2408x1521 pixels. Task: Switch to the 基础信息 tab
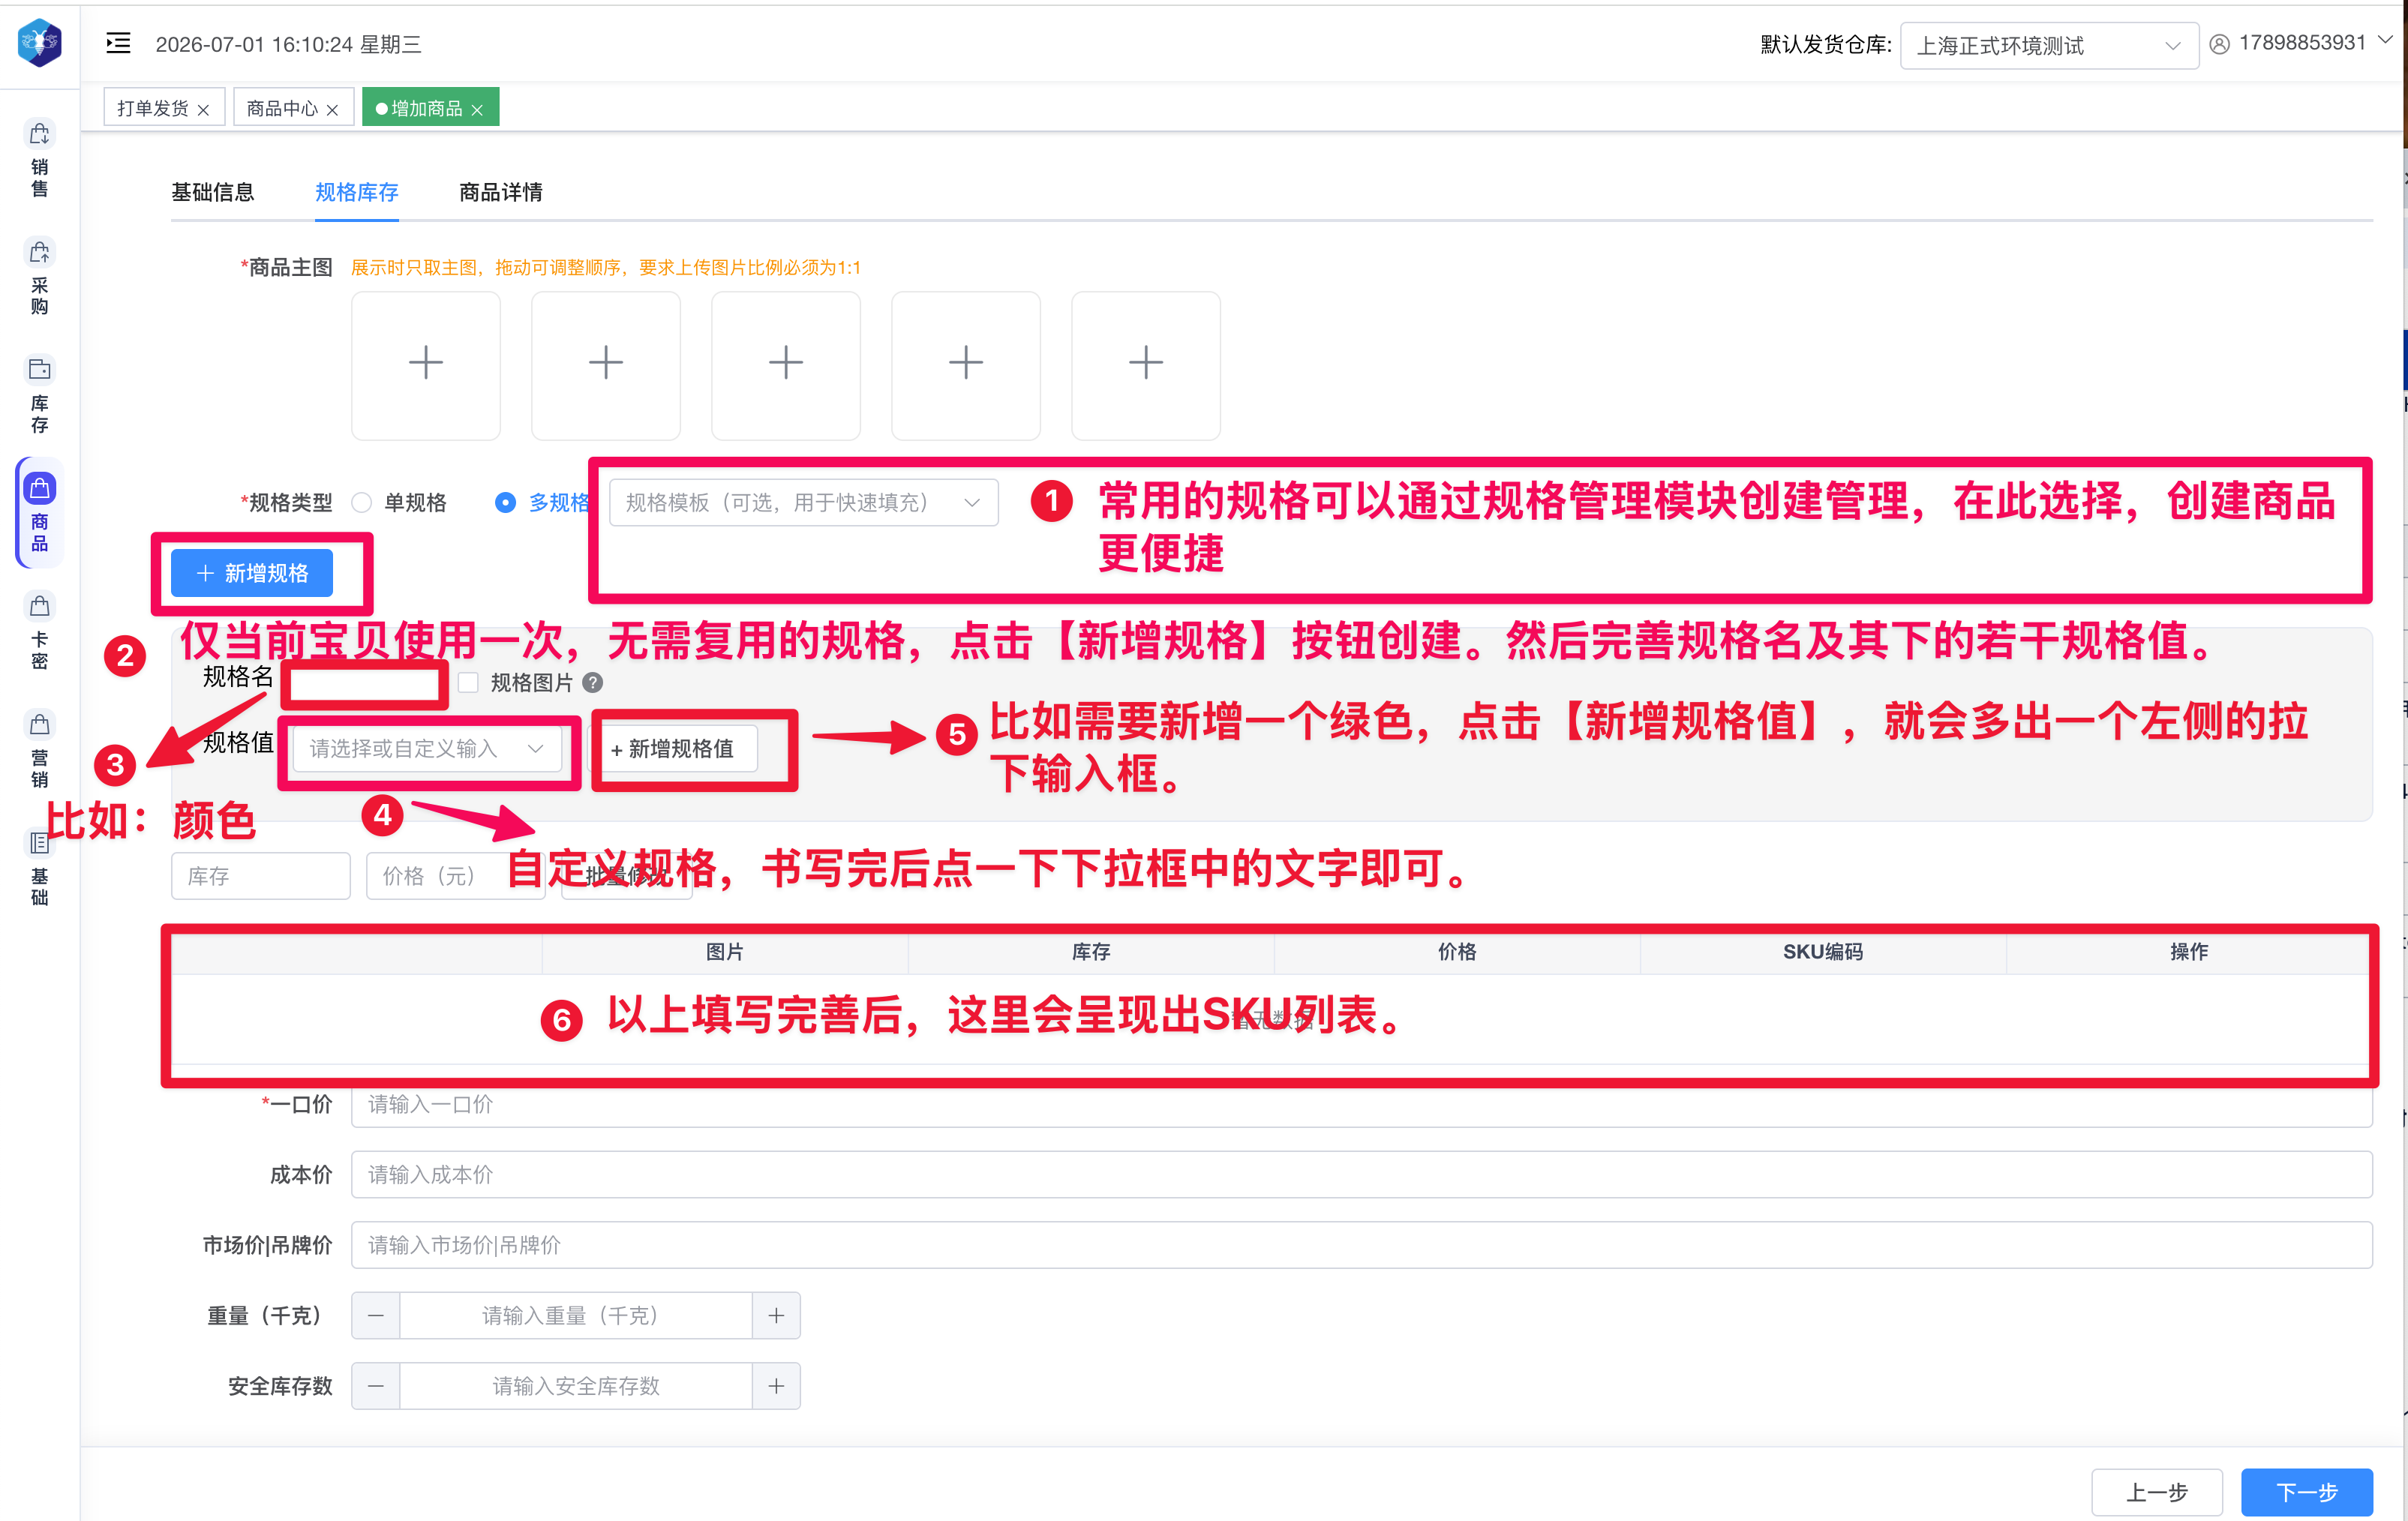[x=213, y=192]
